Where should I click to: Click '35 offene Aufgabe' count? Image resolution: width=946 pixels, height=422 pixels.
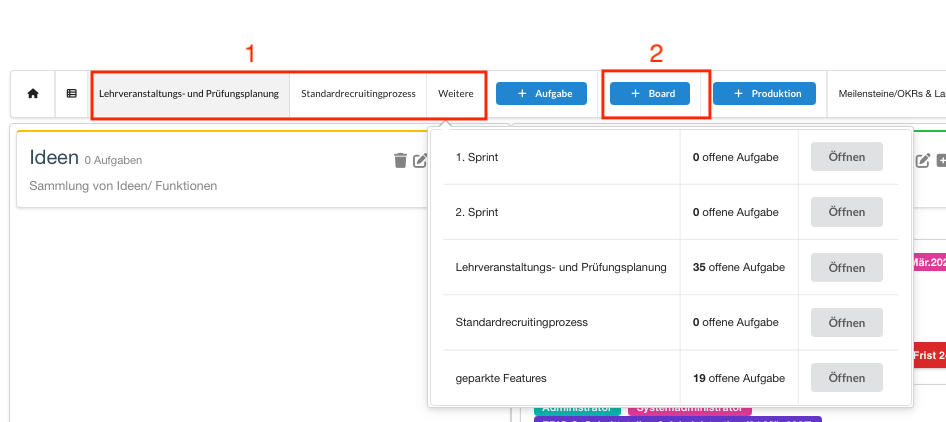pos(738,267)
